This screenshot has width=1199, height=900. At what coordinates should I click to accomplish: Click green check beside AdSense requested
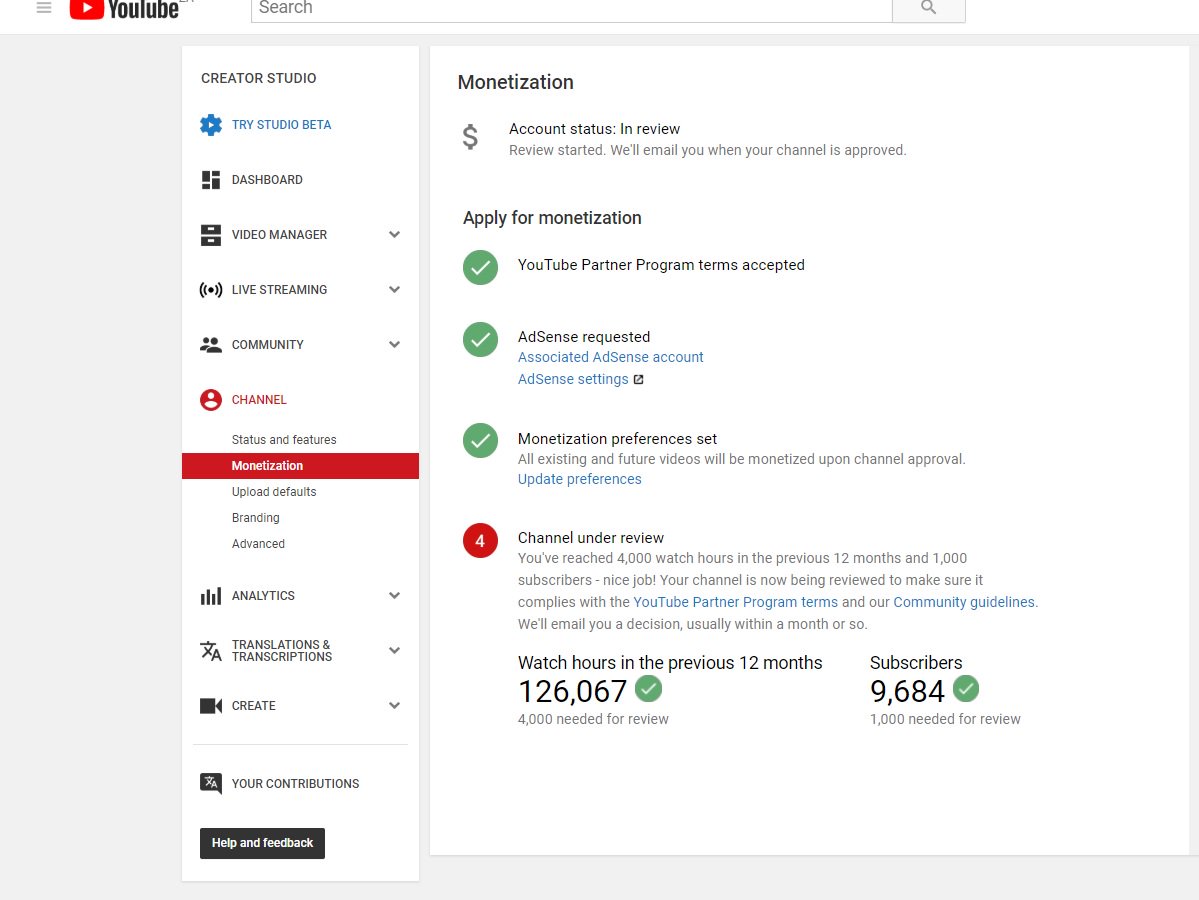pos(480,340)
